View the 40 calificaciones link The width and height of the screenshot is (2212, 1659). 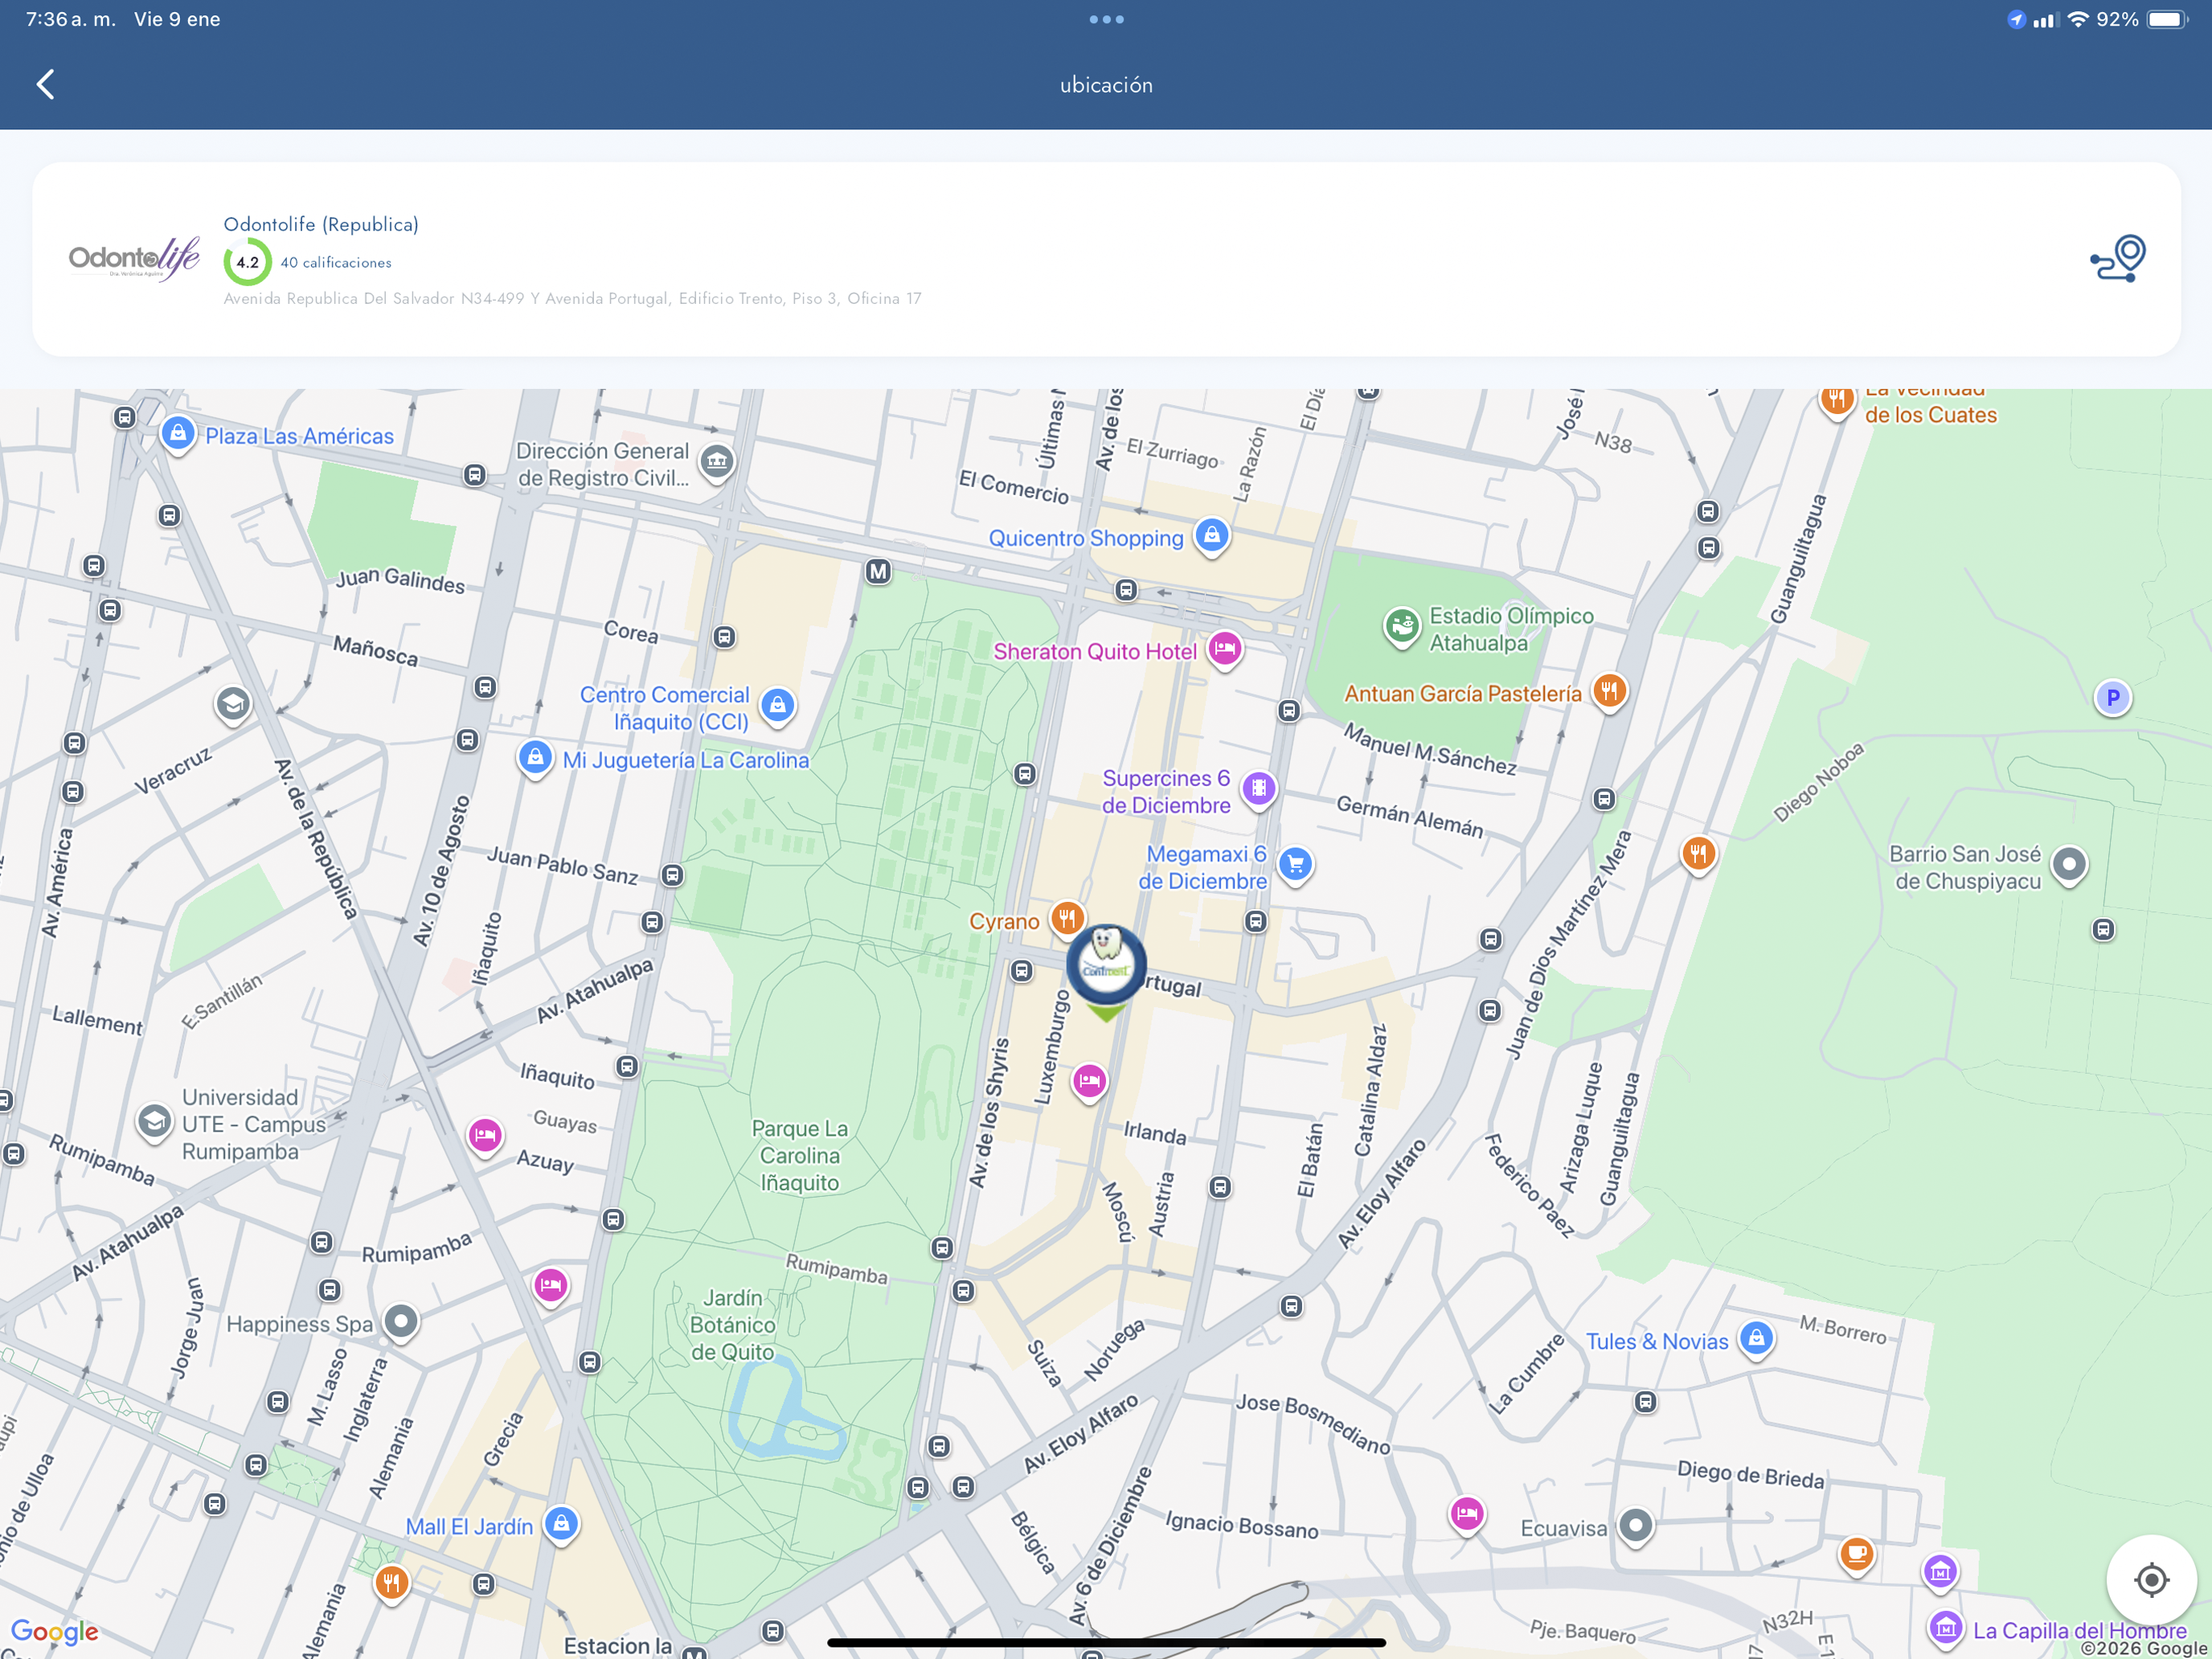coord(336,263)
